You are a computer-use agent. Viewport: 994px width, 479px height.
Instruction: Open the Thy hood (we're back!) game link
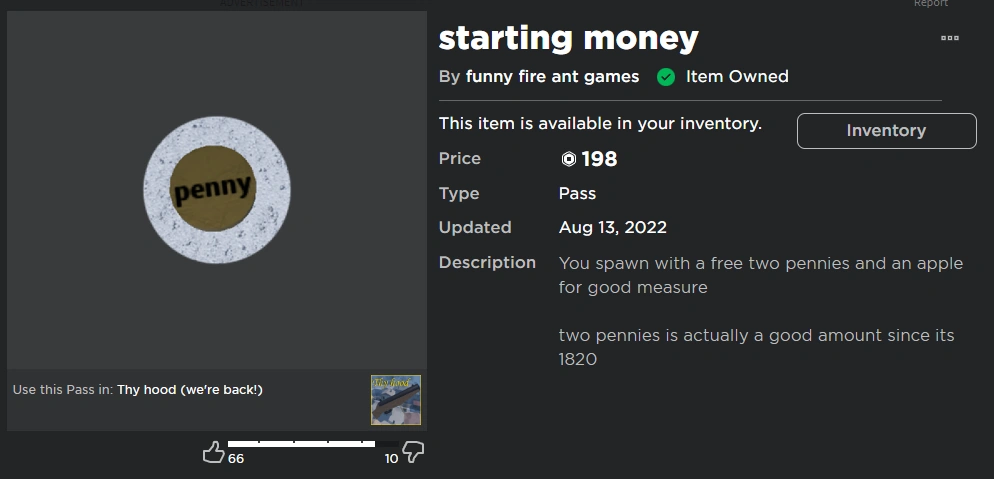tap(190, 389)
